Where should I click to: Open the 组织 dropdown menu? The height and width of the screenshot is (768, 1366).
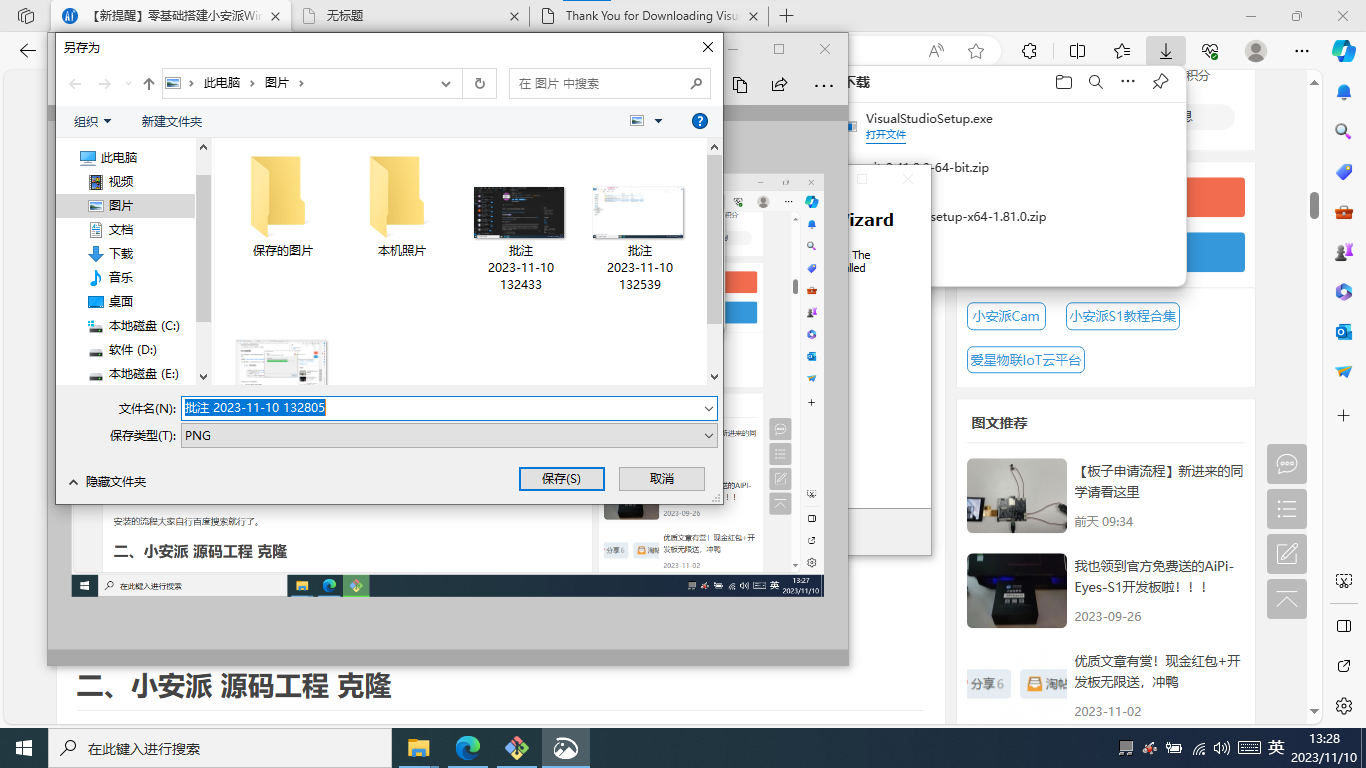pos(93,121)
